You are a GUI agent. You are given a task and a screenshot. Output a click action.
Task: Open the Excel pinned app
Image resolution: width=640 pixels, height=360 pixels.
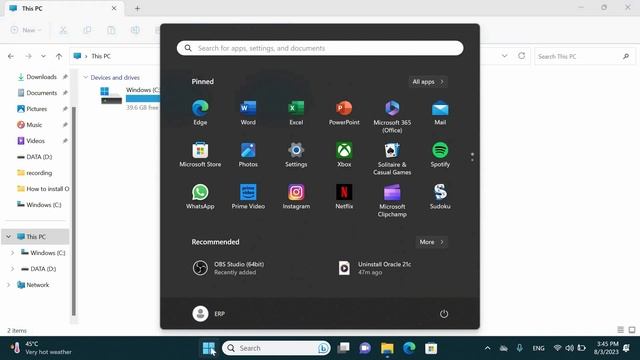click(296, 112)
